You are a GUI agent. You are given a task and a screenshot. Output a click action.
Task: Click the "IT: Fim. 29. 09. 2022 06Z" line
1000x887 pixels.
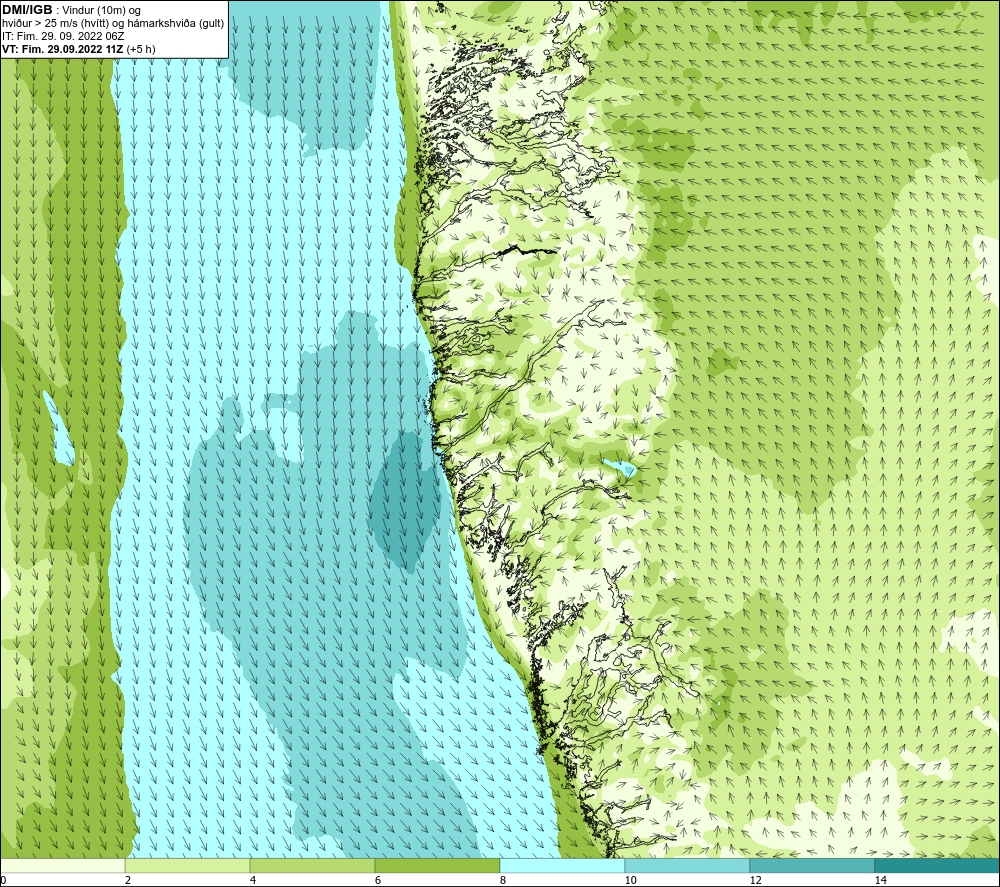63,36
